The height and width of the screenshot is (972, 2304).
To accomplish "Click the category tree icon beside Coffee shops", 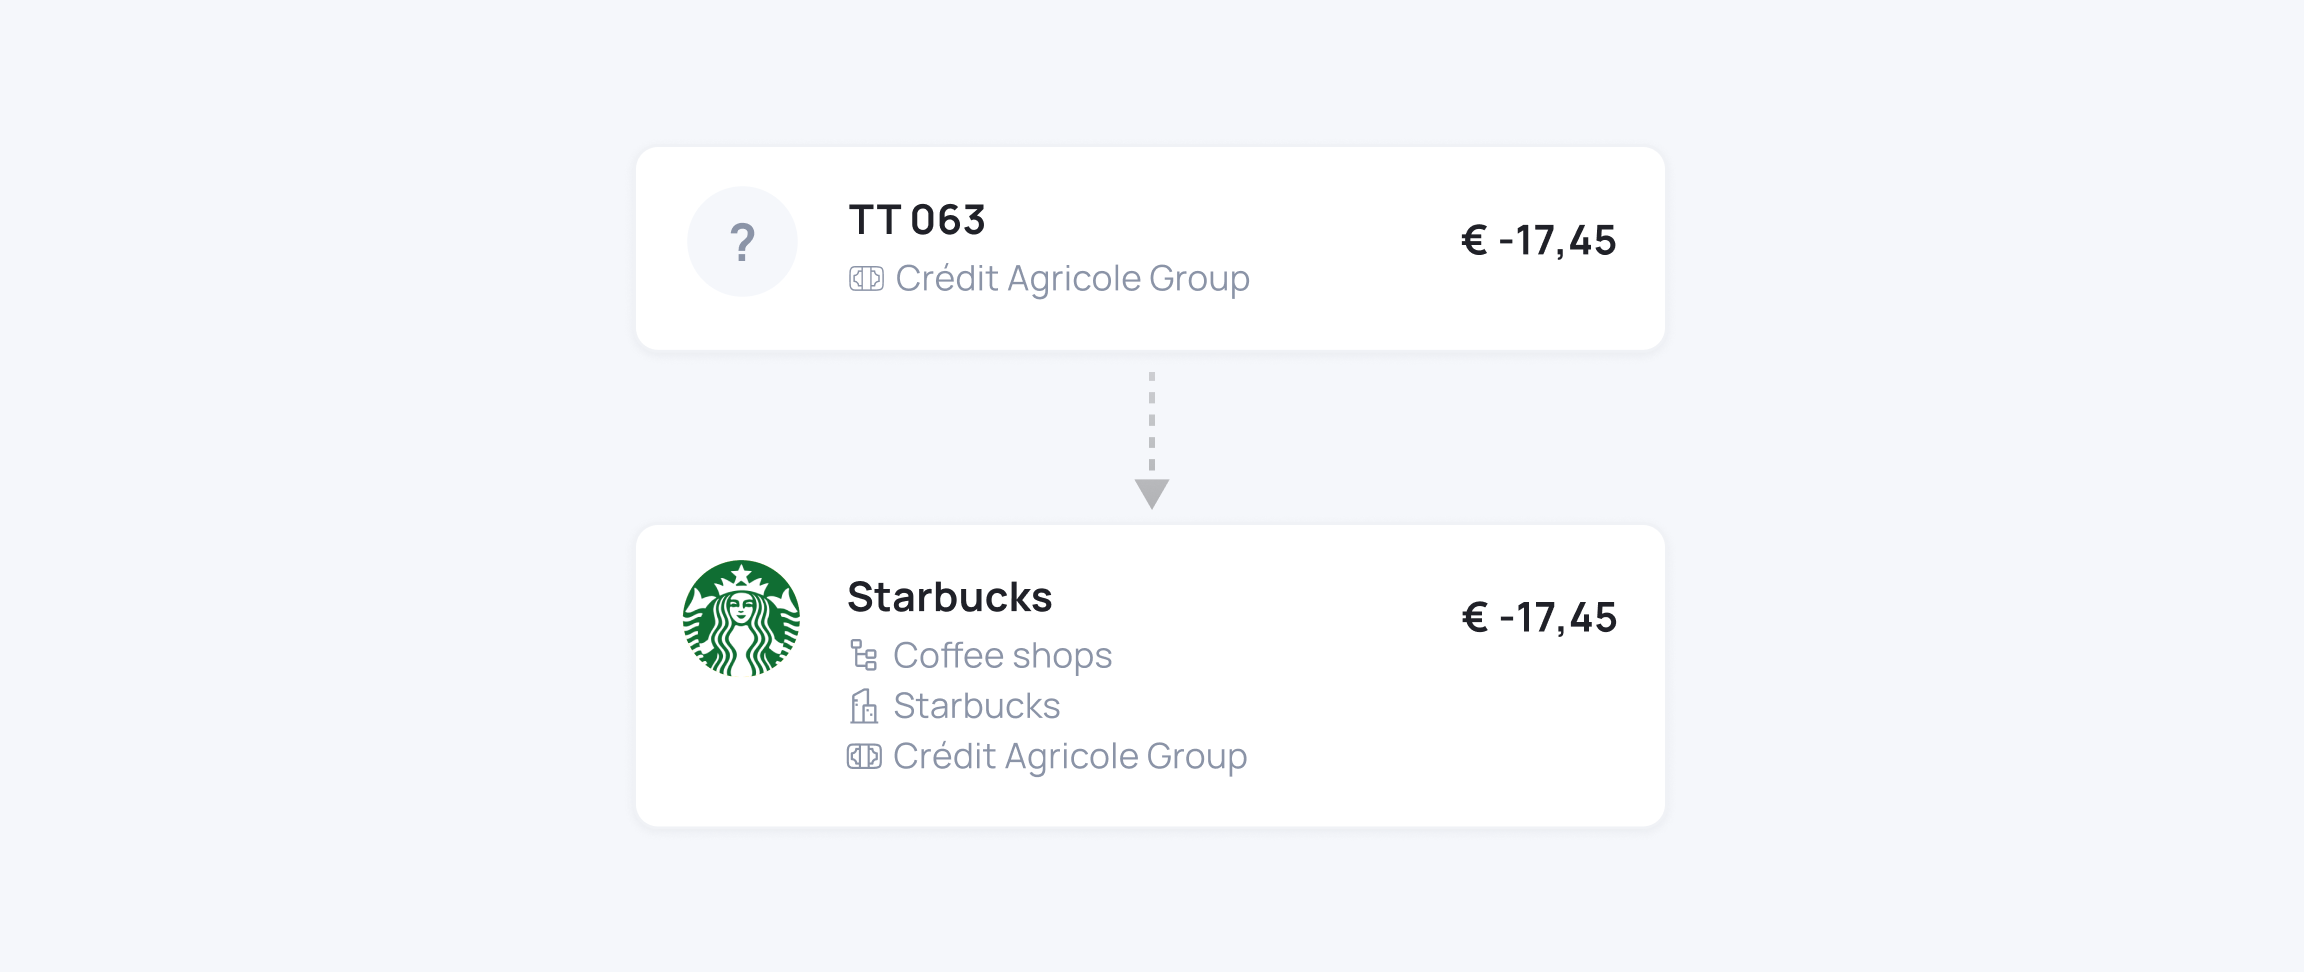I will click(x=864, y=656).
